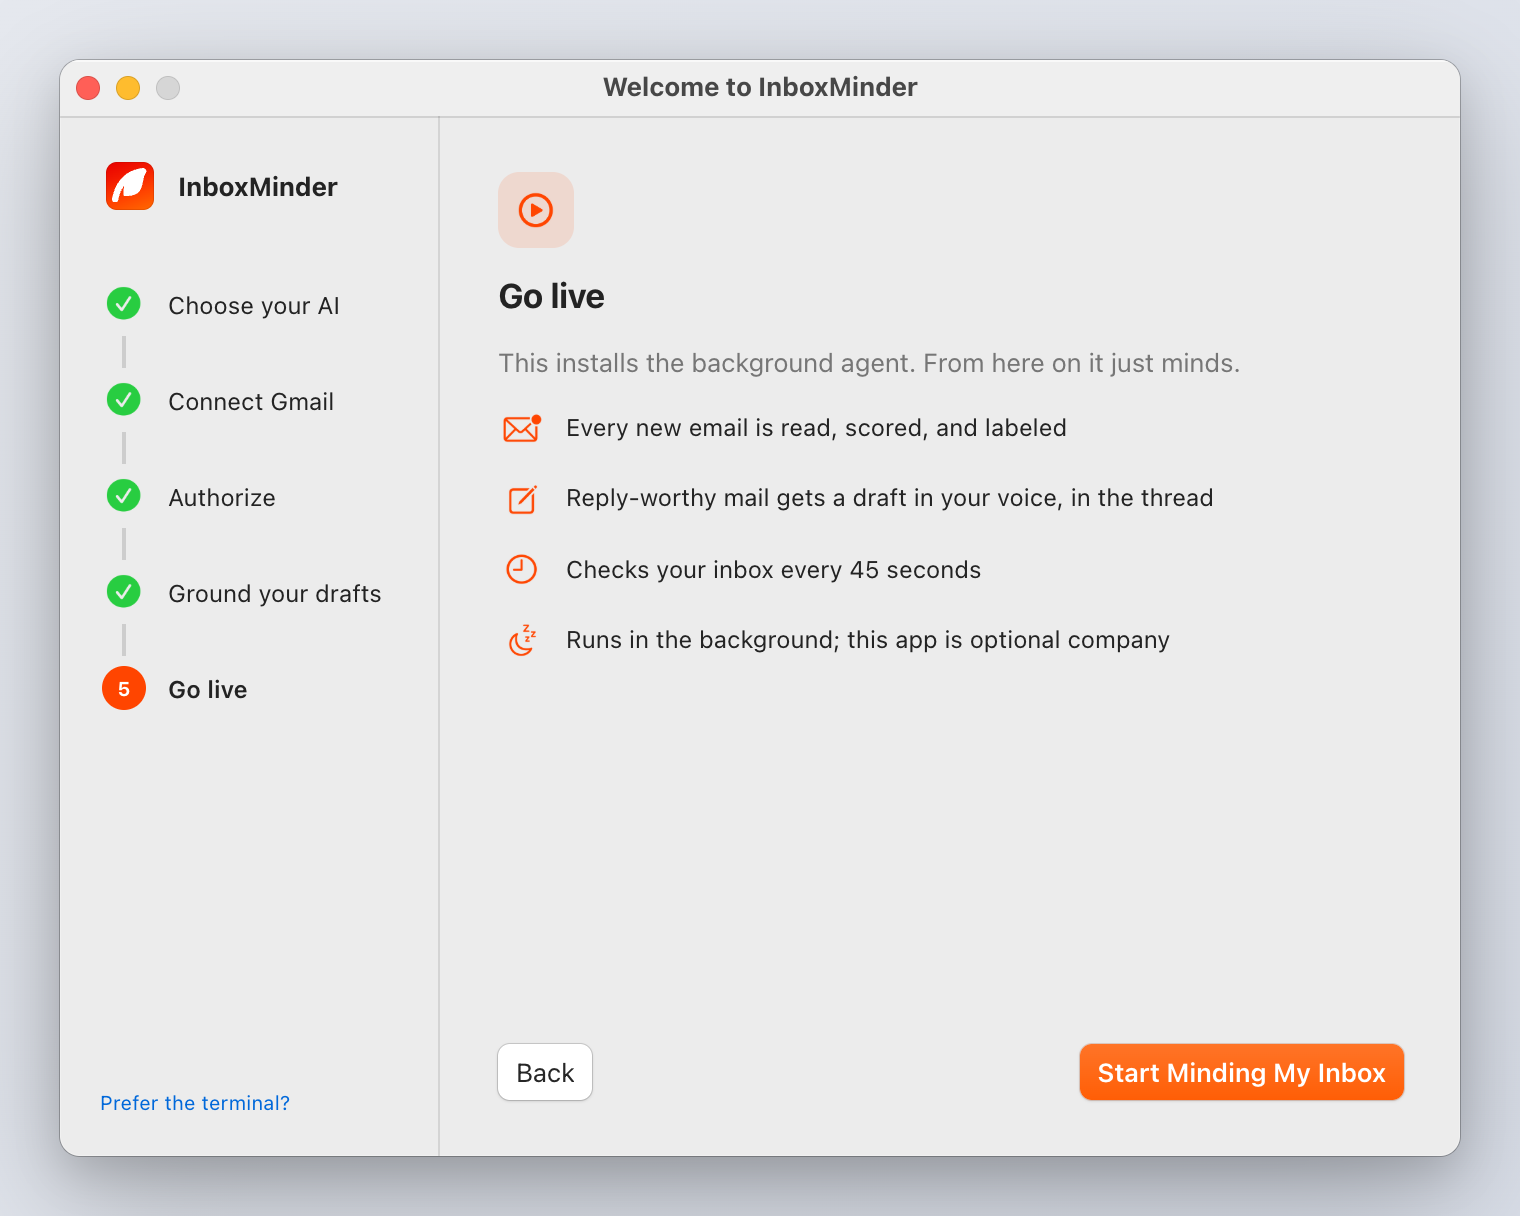This screenshot has width=1520, height=1216.
Task: Click green checkmark next to Connect Gmail
Action: click(124, 399)
